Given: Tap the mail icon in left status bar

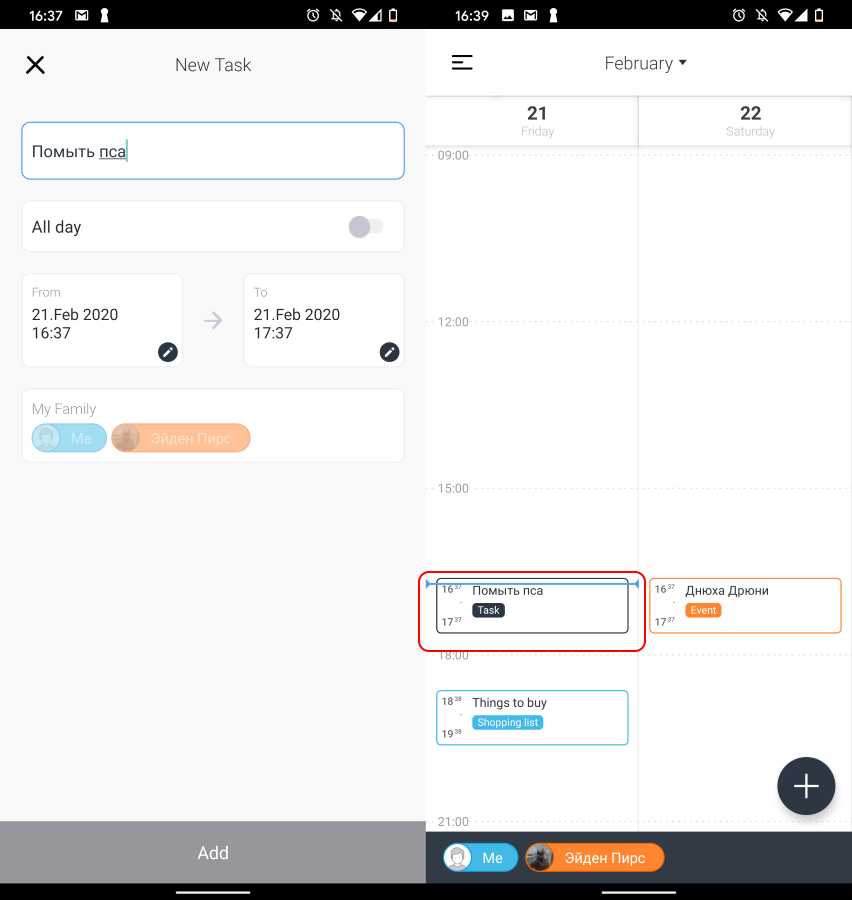Looking at the screenshot, I should coord(82,15).
